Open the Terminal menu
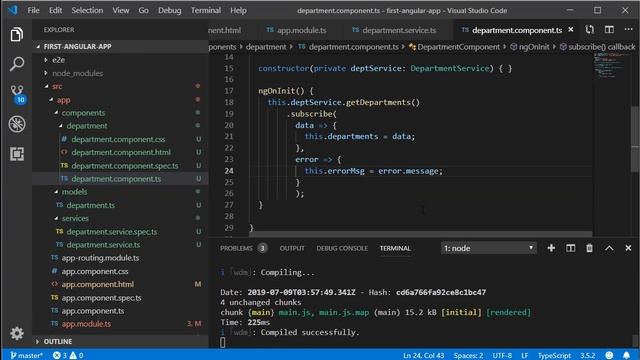The width and height of the screenshot is (640, 360). tap(206, 10)
